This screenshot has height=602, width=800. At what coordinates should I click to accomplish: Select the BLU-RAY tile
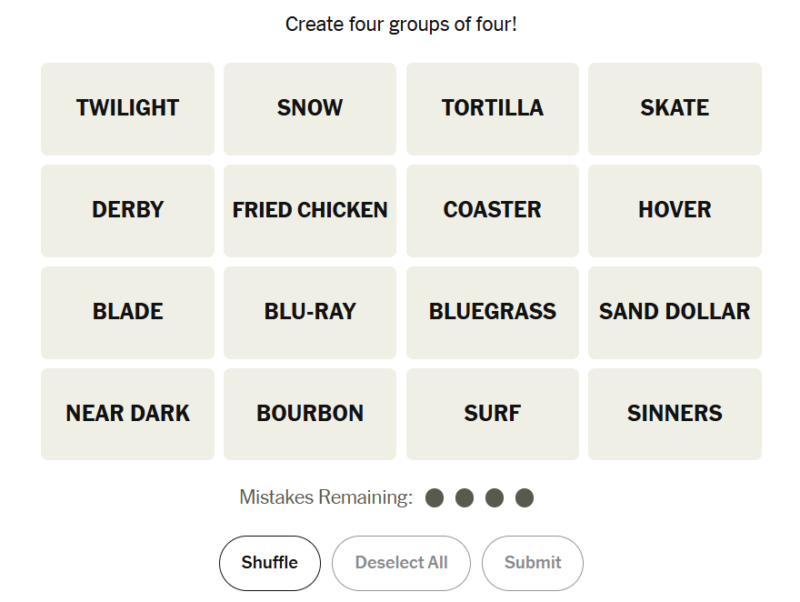pyautogui.click(x=310, y=312)
